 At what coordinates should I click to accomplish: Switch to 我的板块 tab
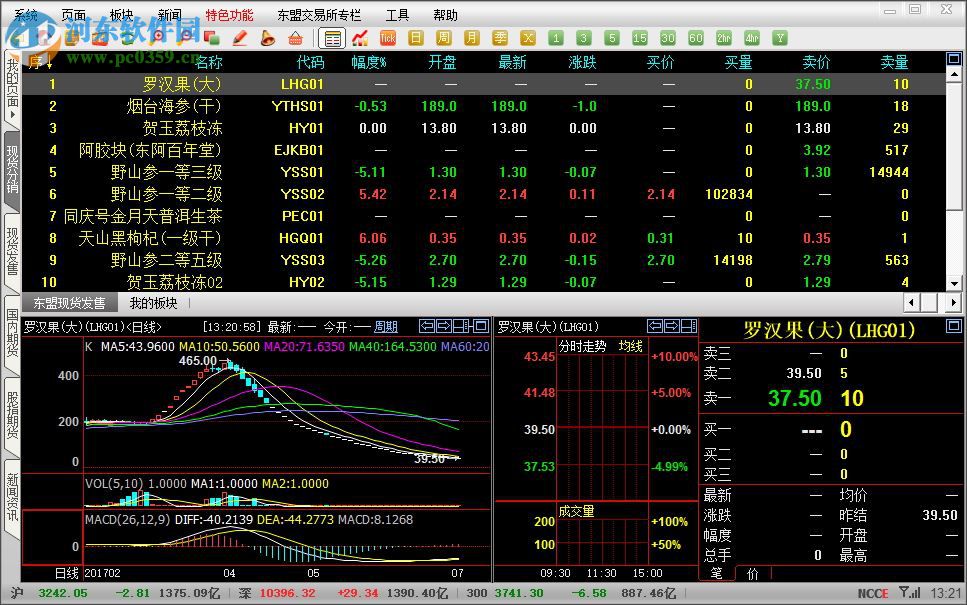(x=153, y=303)
